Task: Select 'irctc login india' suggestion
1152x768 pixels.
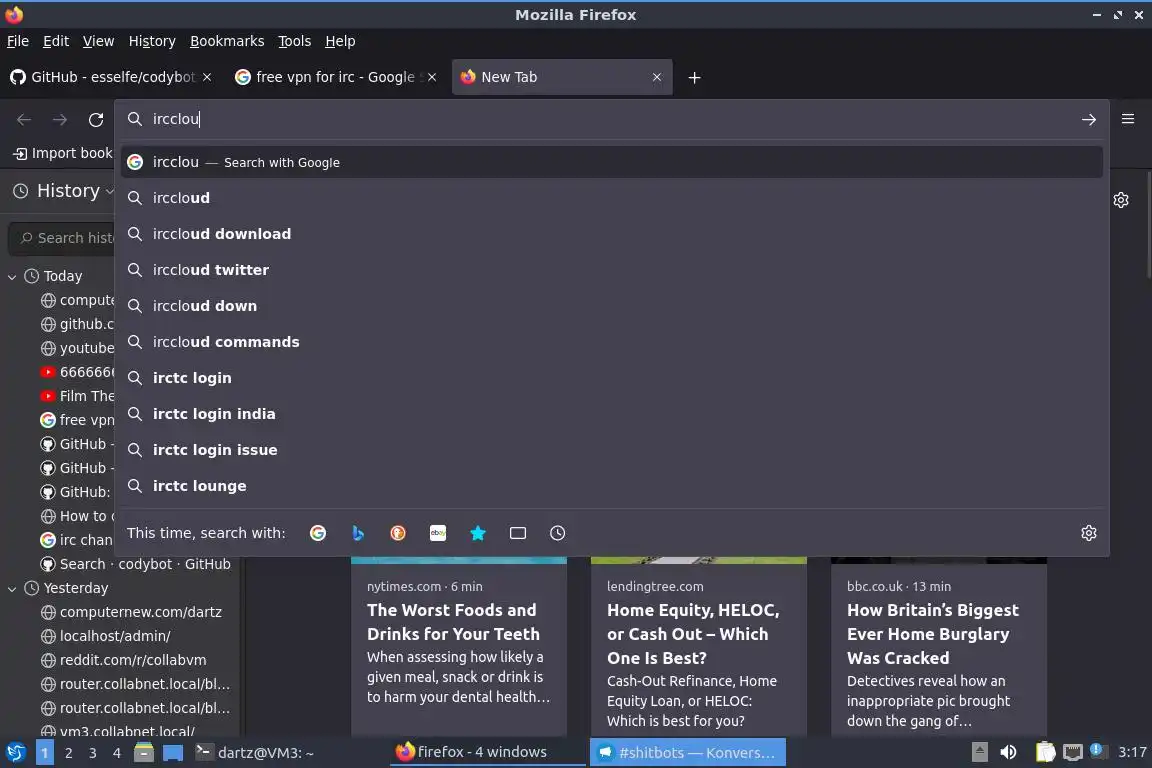Action: pos(612,414)
